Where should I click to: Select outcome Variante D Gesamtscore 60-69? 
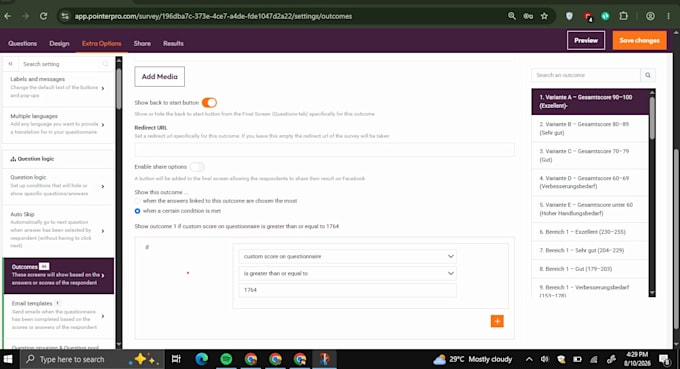click(x=590, y=182)
